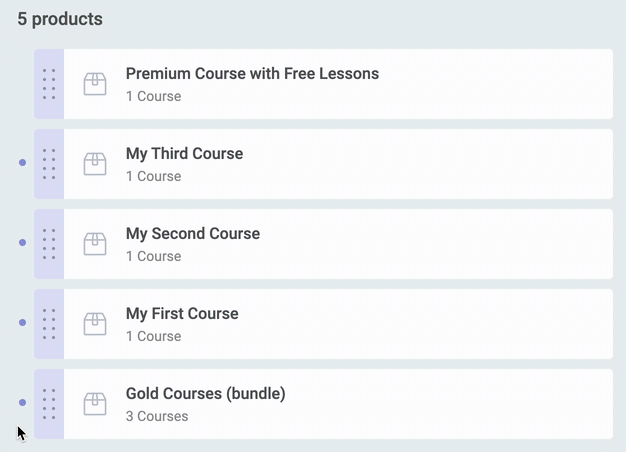Viewport: 626px width, 452px height.
Task: Click blue dot next to Gold Courses
Action: (x=23, y=402)
